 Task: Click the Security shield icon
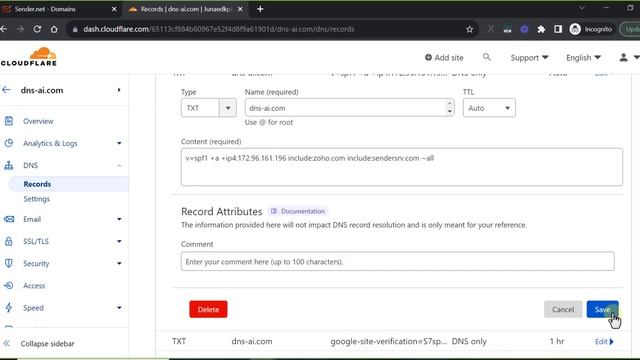click(x=9, y=263)
